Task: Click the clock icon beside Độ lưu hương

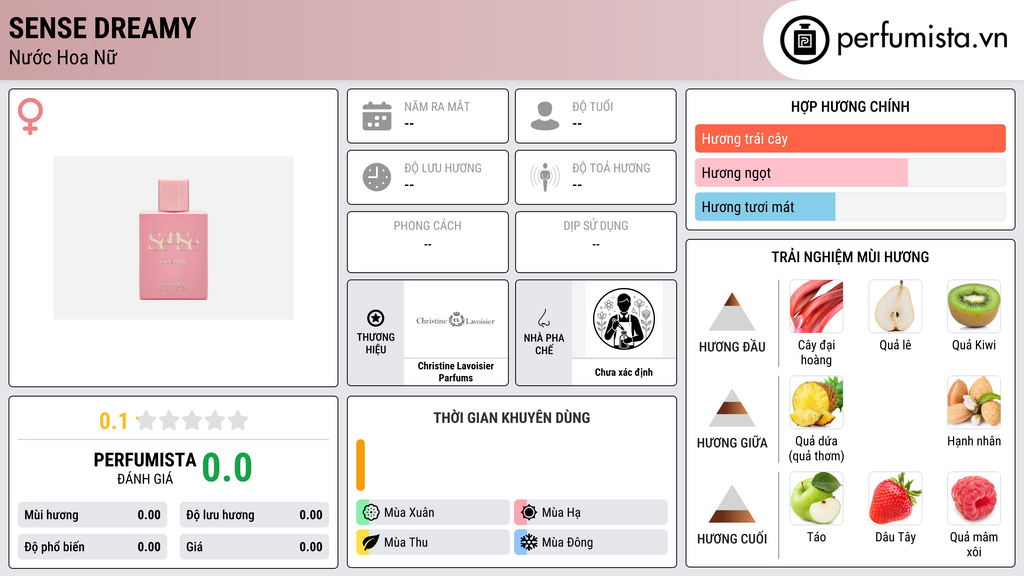Action: [x=377, y=176]
